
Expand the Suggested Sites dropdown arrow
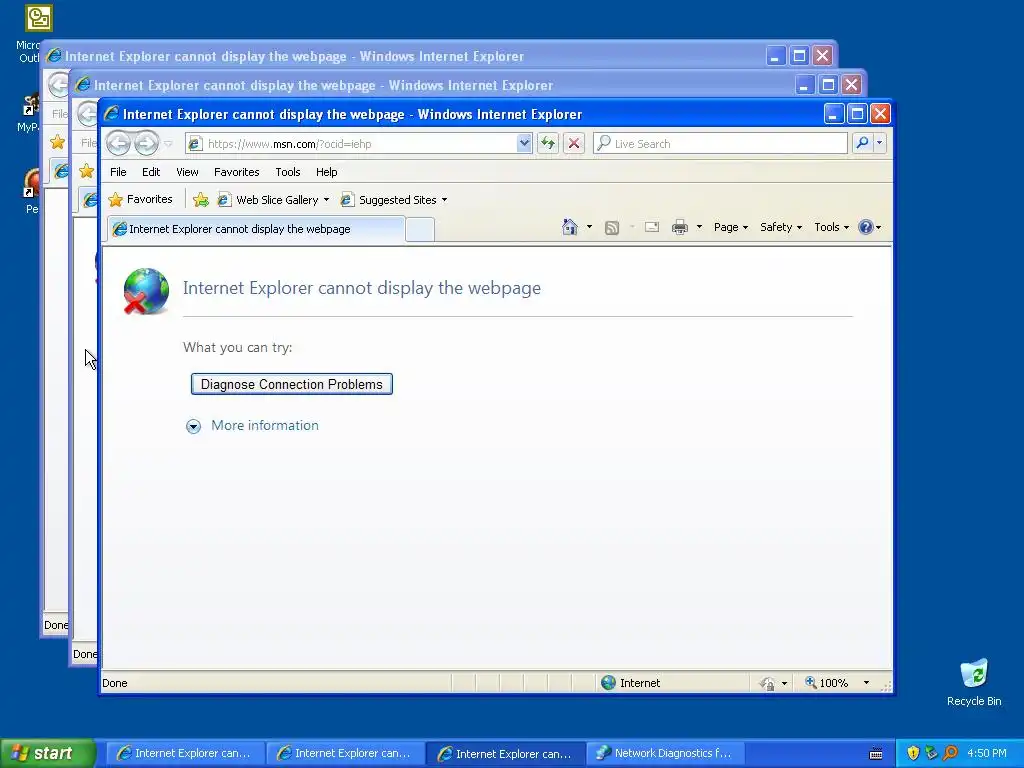444,200
